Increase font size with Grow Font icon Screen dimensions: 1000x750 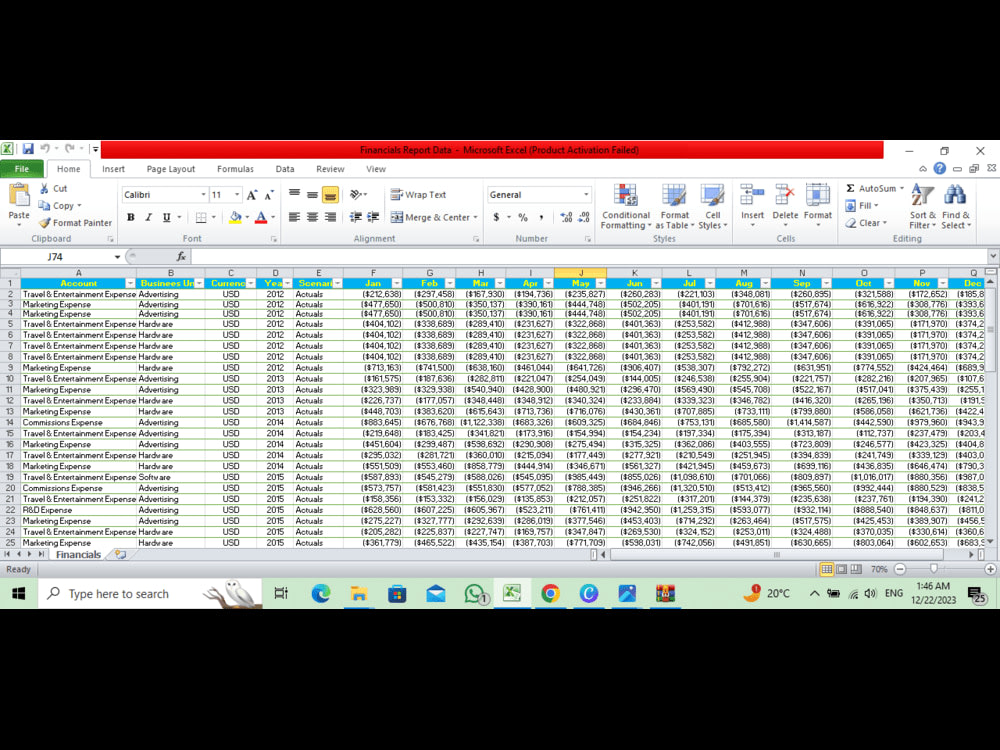pos(252,195)
